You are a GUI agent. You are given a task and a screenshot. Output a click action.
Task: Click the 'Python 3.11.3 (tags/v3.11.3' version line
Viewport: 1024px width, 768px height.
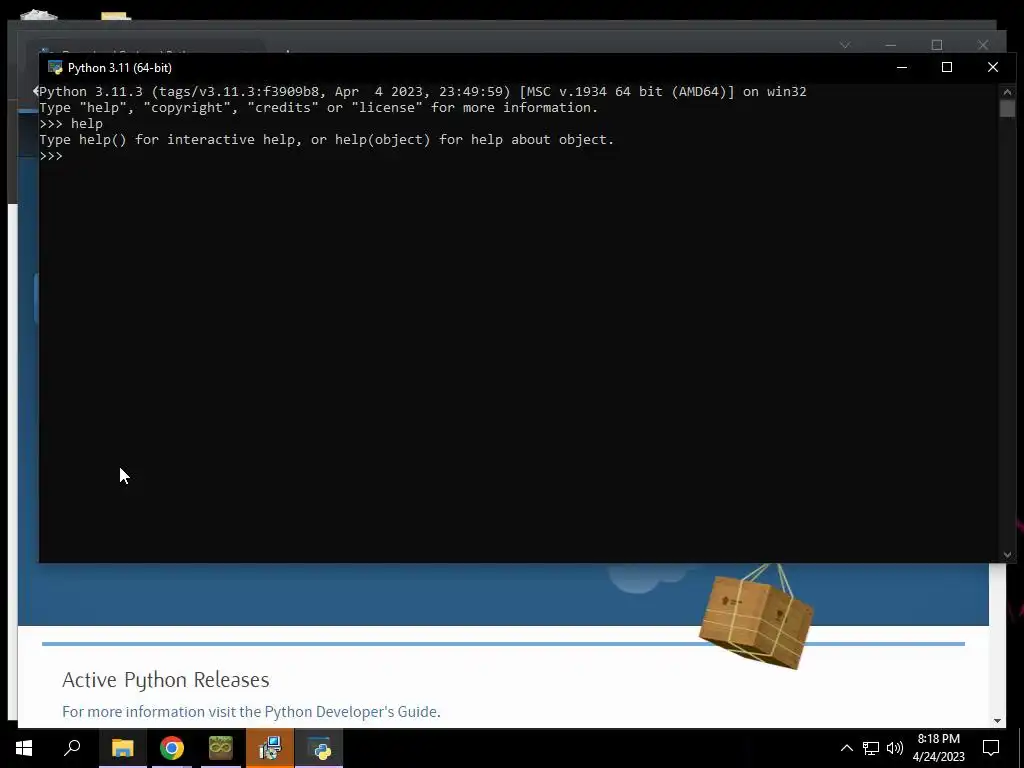pos(423,91)
